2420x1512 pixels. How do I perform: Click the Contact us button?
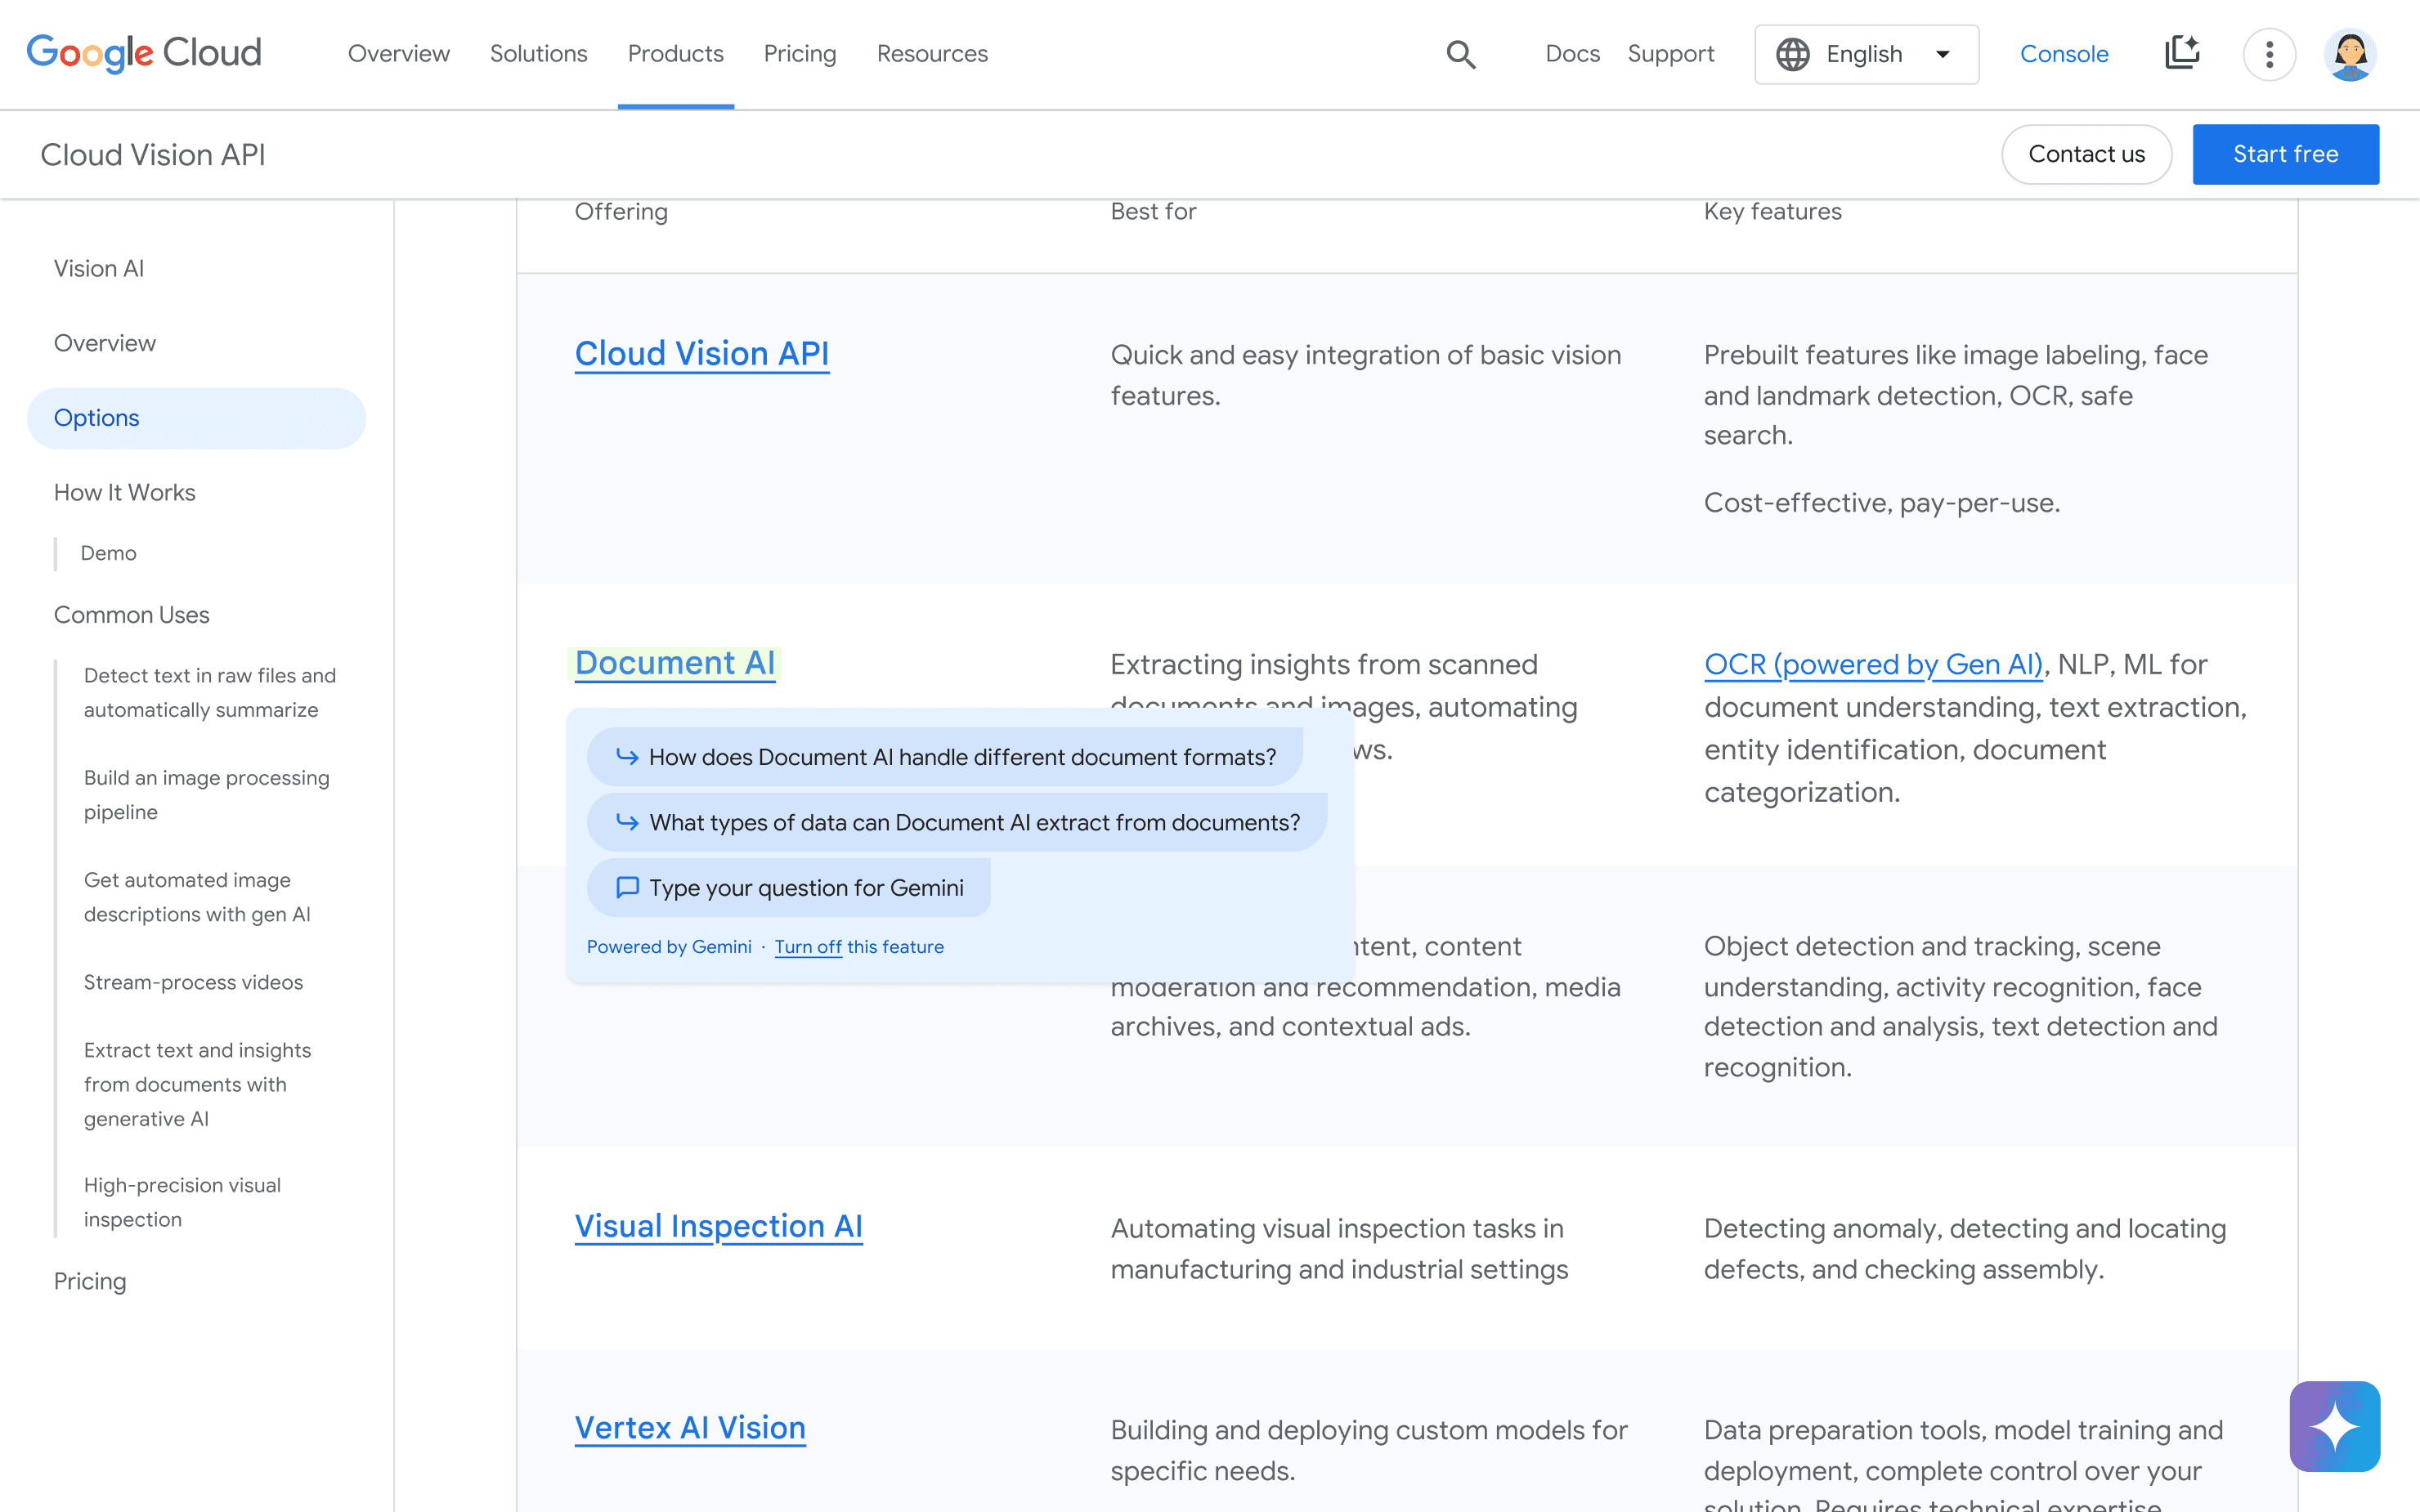point(2086,154)
